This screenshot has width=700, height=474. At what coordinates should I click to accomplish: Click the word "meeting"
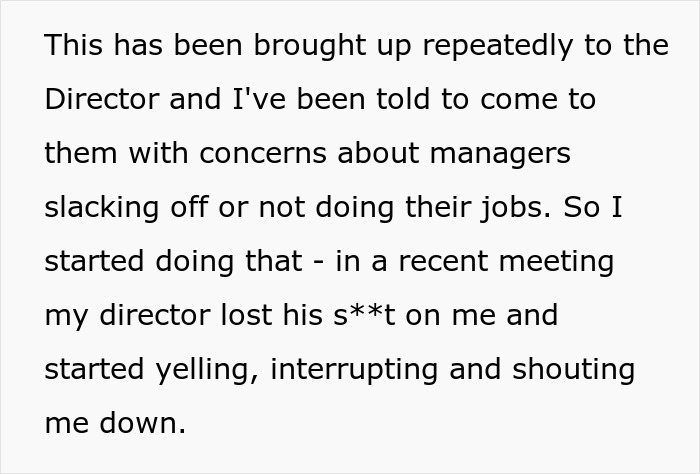556,263
